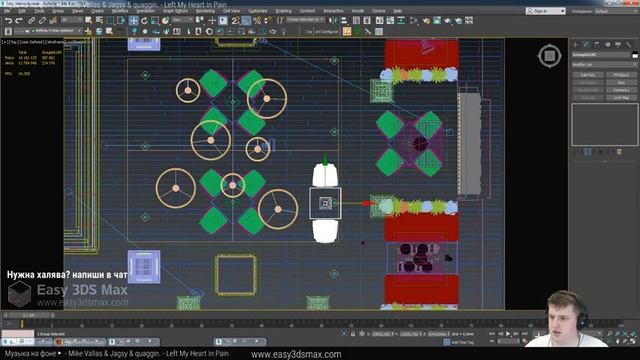Activate the Select and Move tool
Screen dimensions: 640x360
tap(133, 20)
